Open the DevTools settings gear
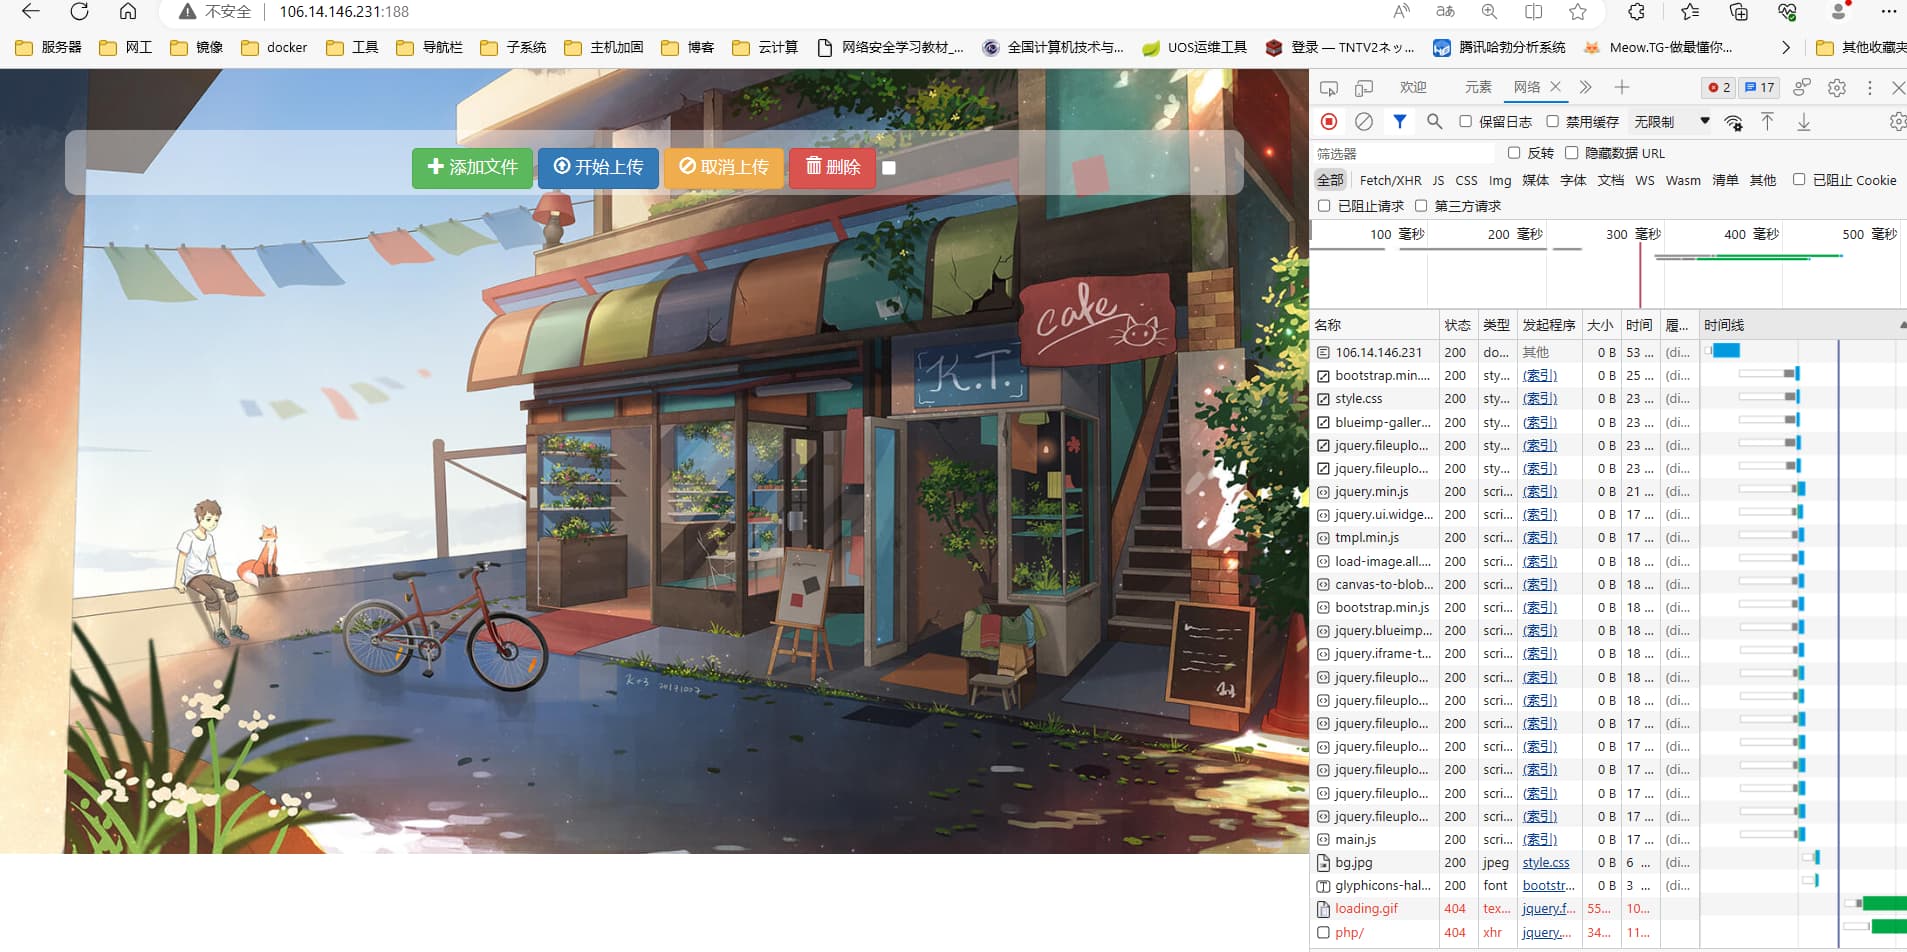1907x952 pixels. [1837, 88]
